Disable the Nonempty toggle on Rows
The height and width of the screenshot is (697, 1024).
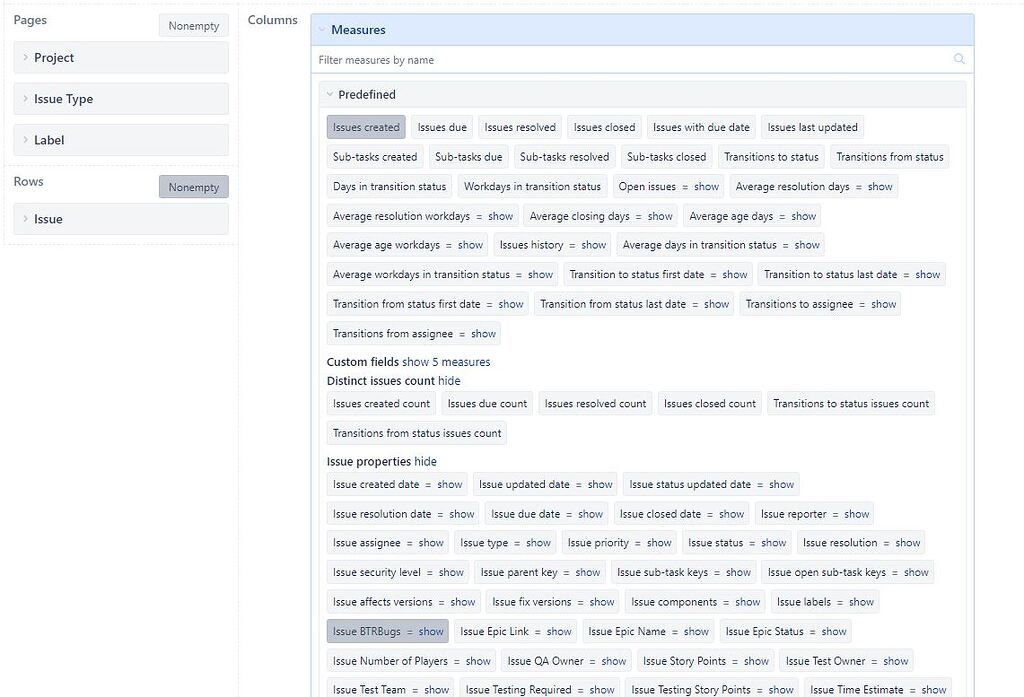(x=195, y=187)
